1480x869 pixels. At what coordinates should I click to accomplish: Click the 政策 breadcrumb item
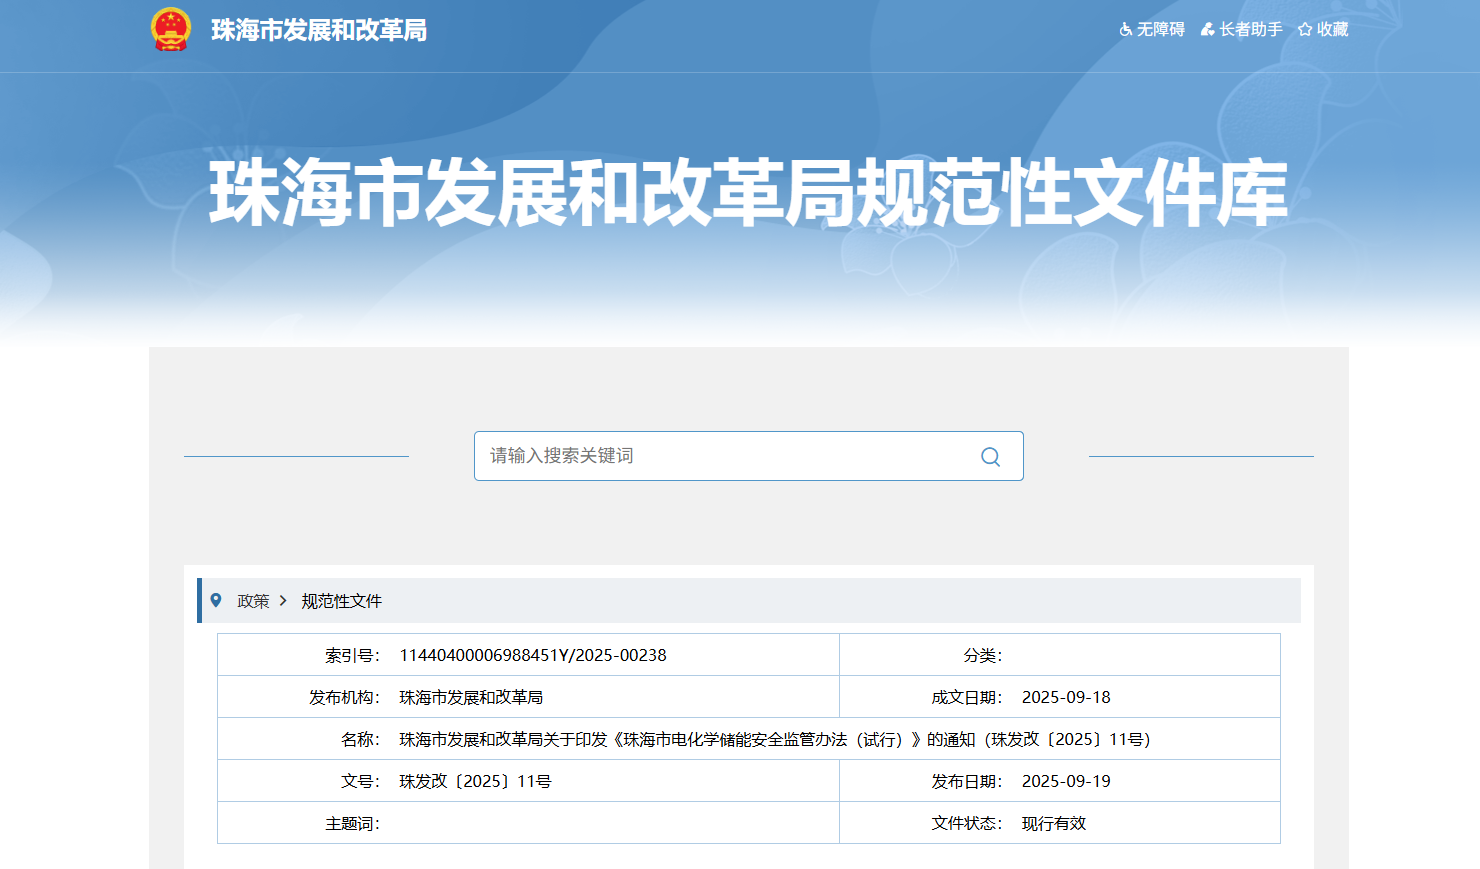(x=253, y=601)
